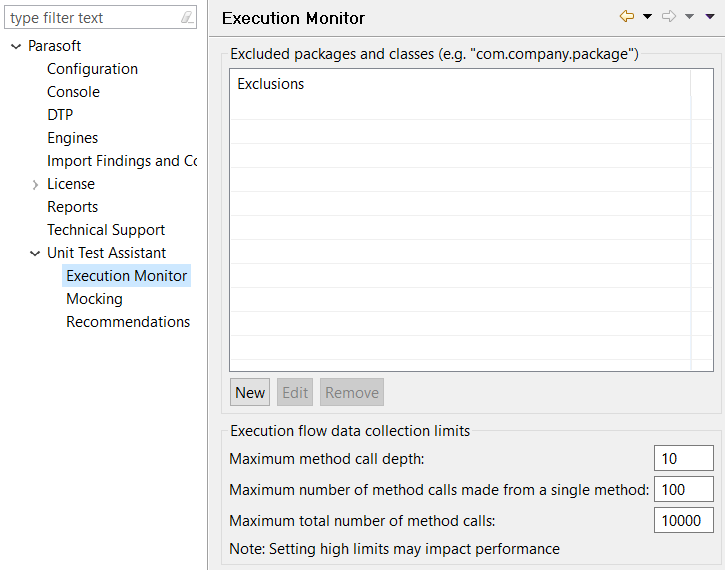This screenshot has height=570, width=725.
Task: Open back history dropdown arrow
Action: (x=647, y=17)
